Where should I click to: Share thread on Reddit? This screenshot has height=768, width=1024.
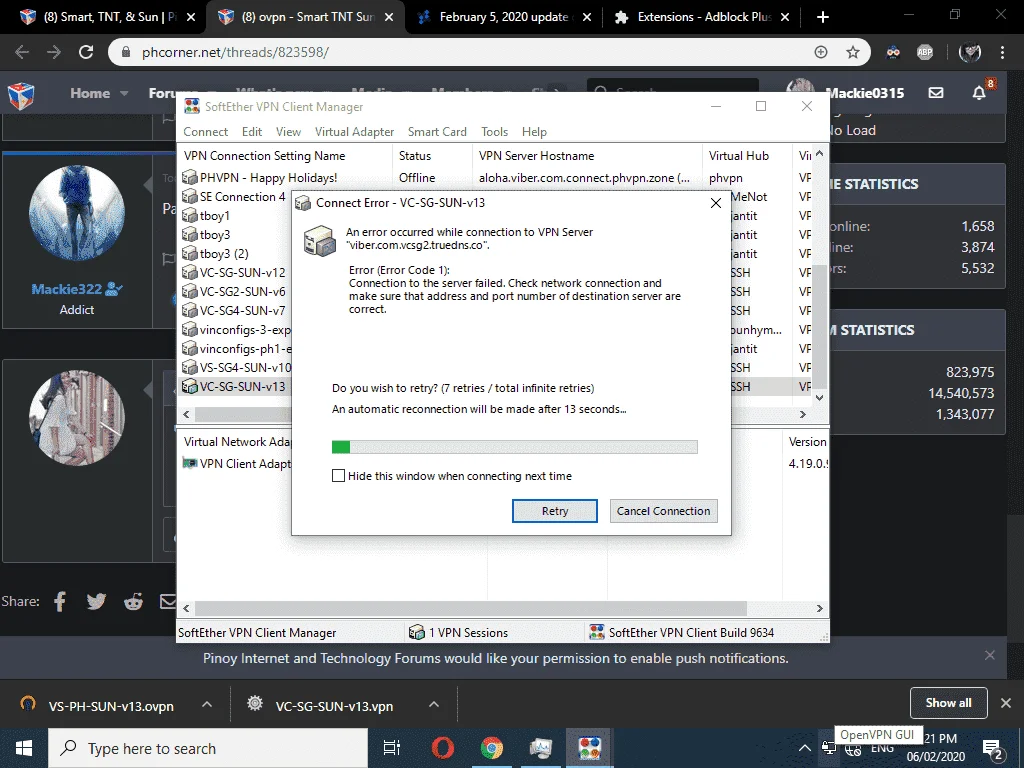pos(133,601)
